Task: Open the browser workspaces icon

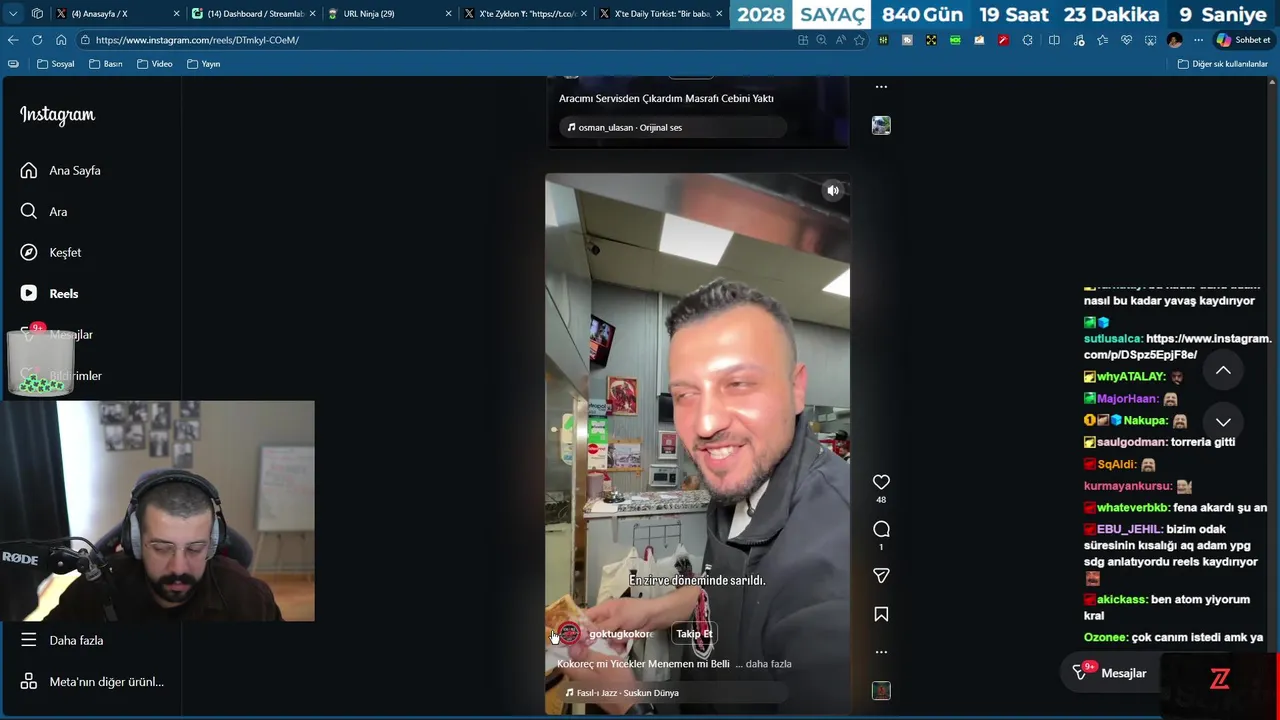Action: click(37, 14)
